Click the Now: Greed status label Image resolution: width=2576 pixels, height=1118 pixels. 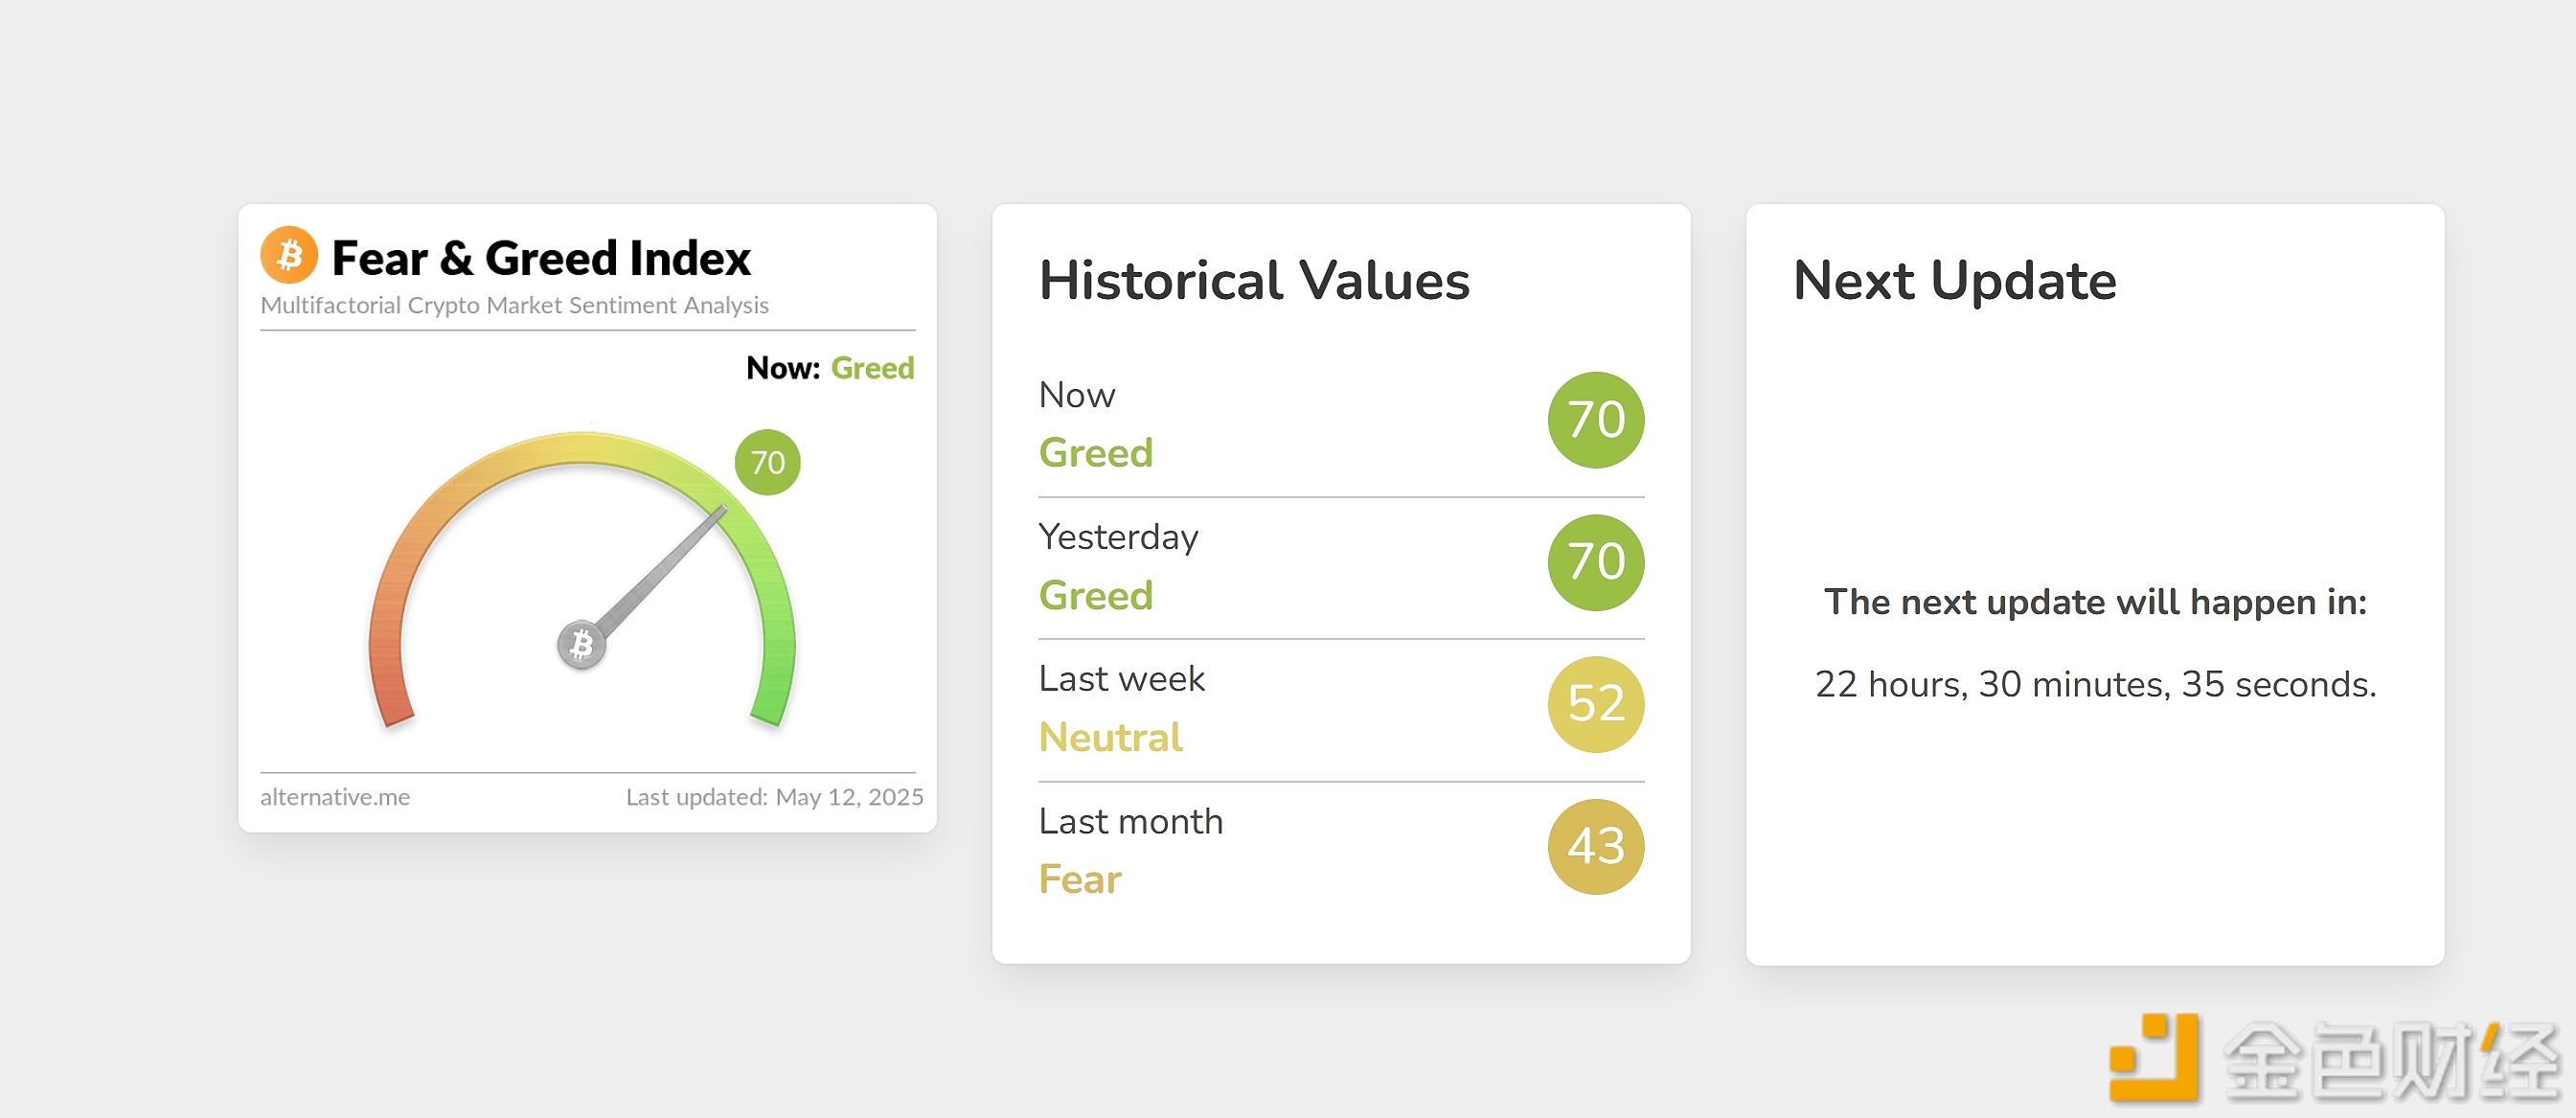(x=829, y=368)
